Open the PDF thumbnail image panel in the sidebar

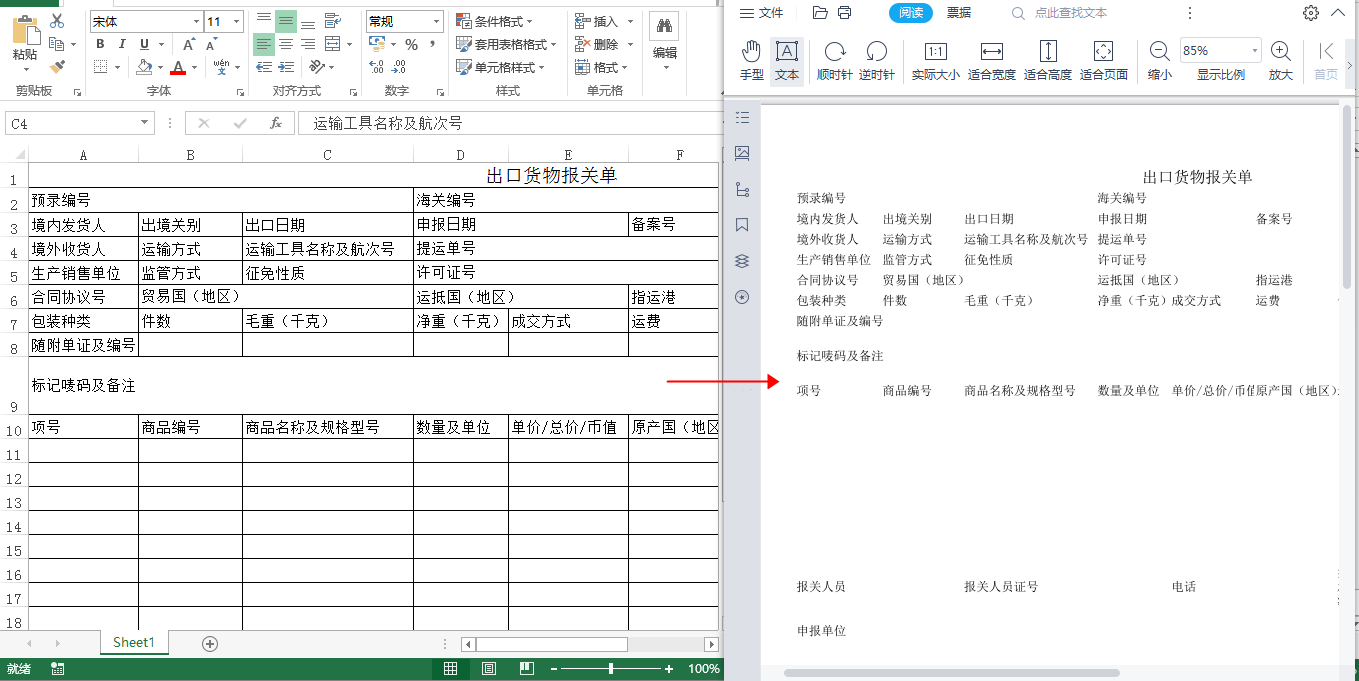[742, 153]
